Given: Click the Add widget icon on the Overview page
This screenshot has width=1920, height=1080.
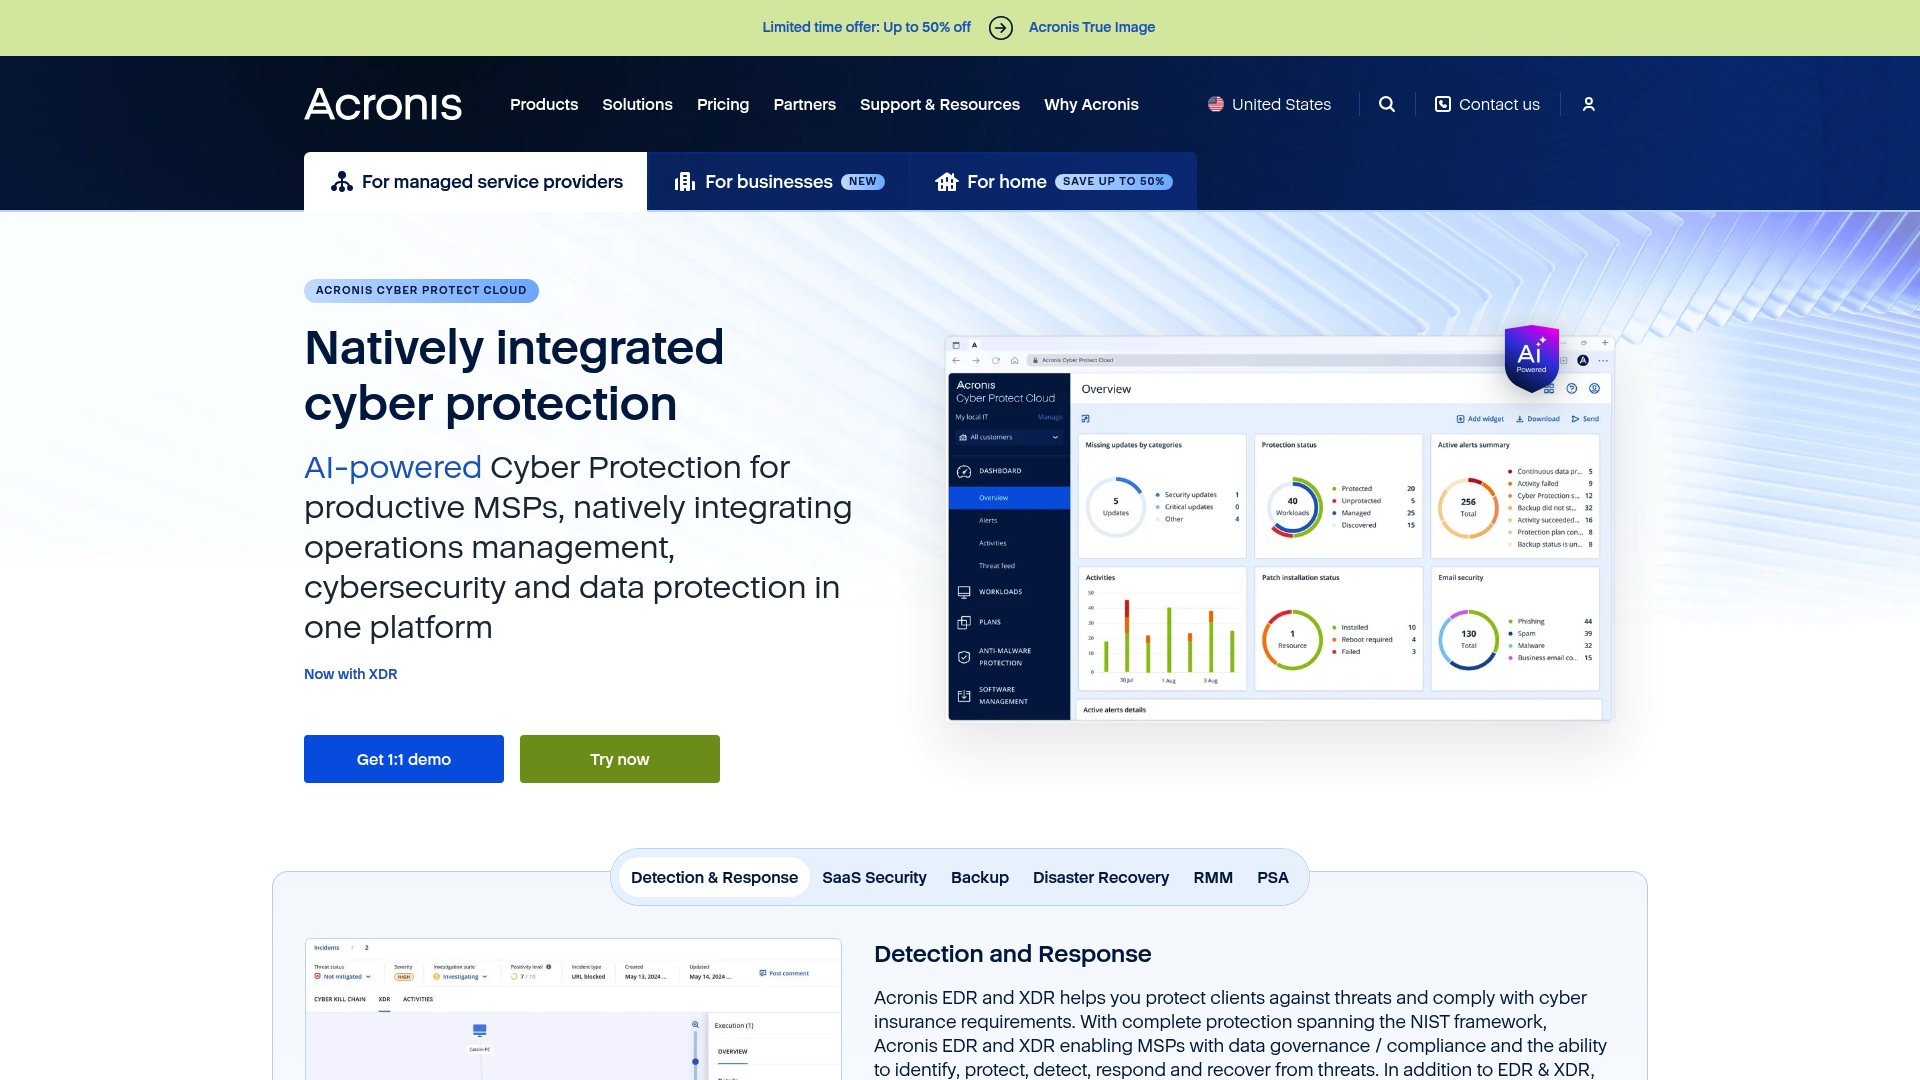Looking at the screenshot, I should (1461, 419).
